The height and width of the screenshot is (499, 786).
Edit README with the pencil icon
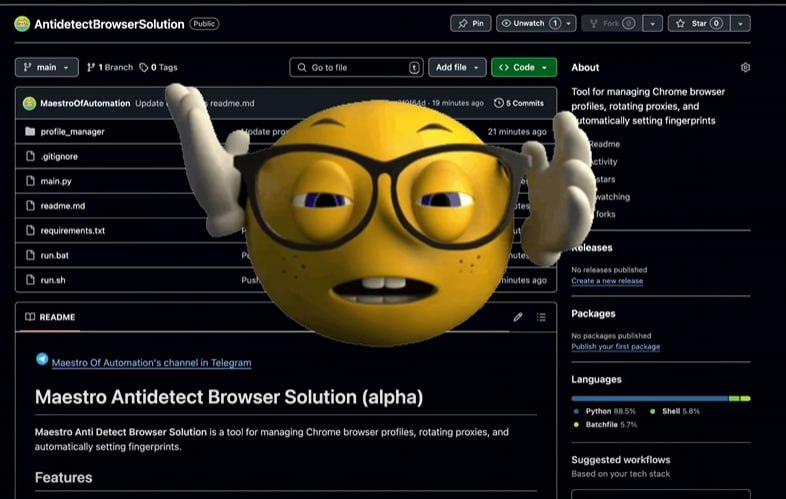coord(518,317)
